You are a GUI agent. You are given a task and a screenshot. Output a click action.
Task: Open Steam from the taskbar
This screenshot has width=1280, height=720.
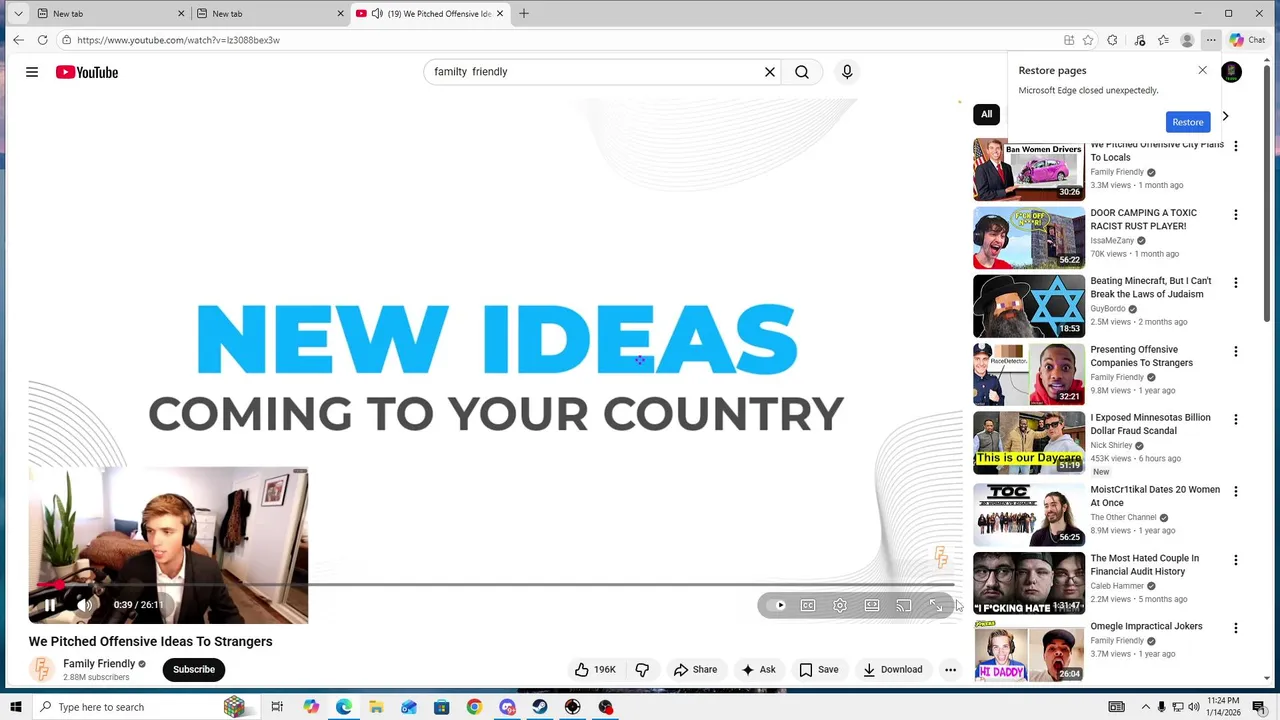tap(540, 707)
